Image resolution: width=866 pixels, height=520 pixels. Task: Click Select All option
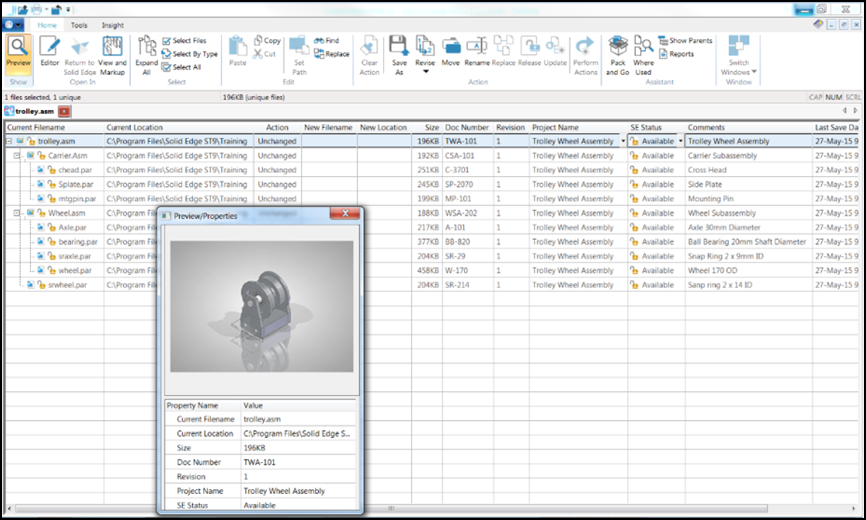(182, 67)
